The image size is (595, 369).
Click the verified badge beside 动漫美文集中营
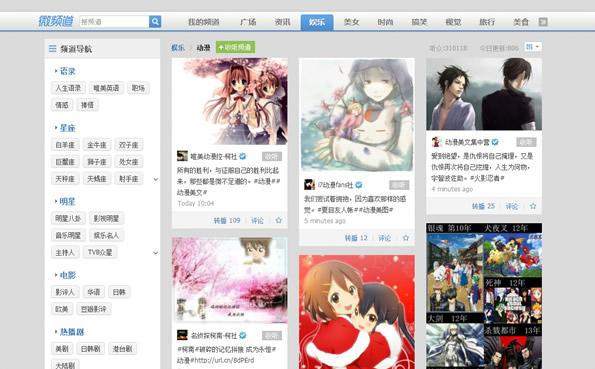pyautogui.click(x=495, y=142)
